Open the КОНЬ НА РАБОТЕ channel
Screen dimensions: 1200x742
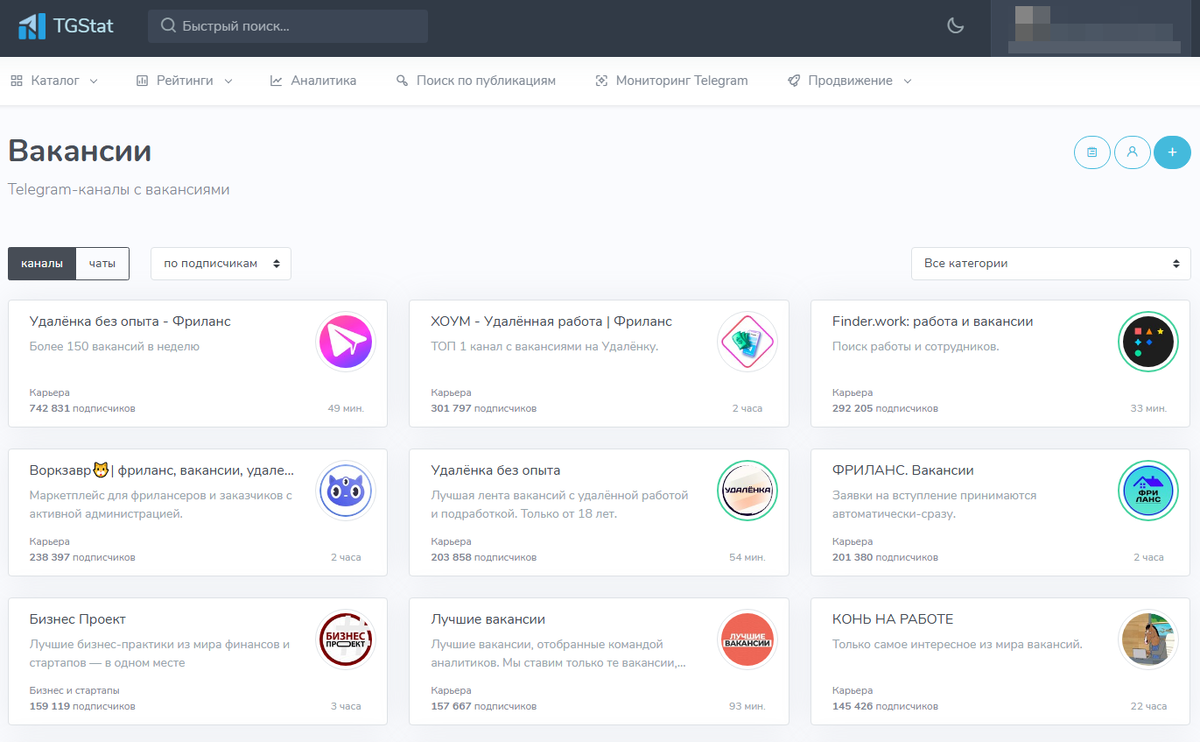[892, 619]
